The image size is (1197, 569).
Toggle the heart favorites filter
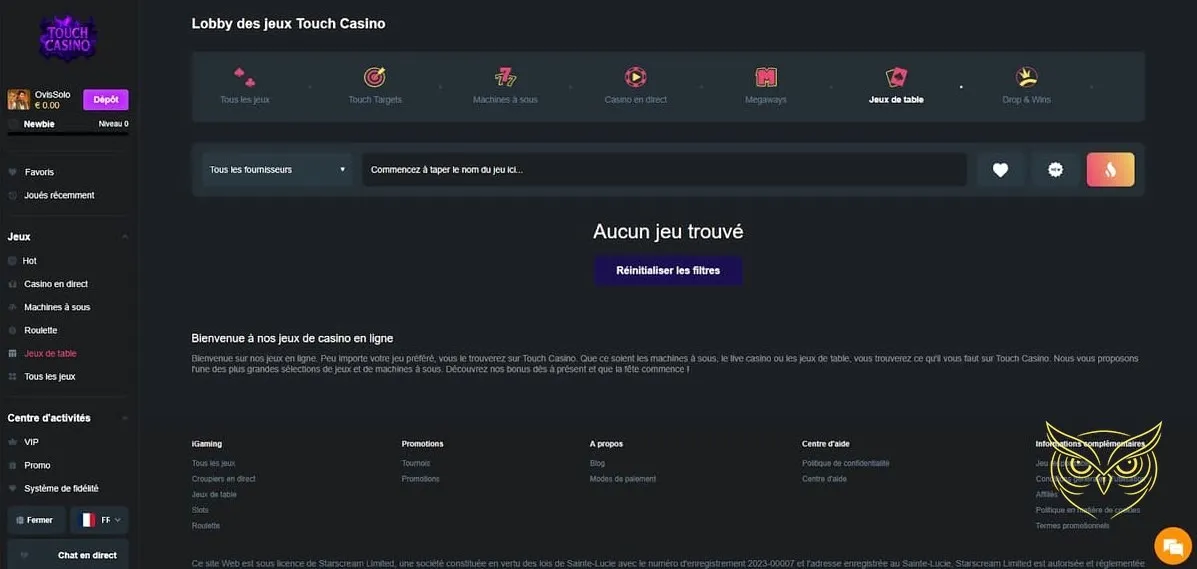pos(1001,170)
